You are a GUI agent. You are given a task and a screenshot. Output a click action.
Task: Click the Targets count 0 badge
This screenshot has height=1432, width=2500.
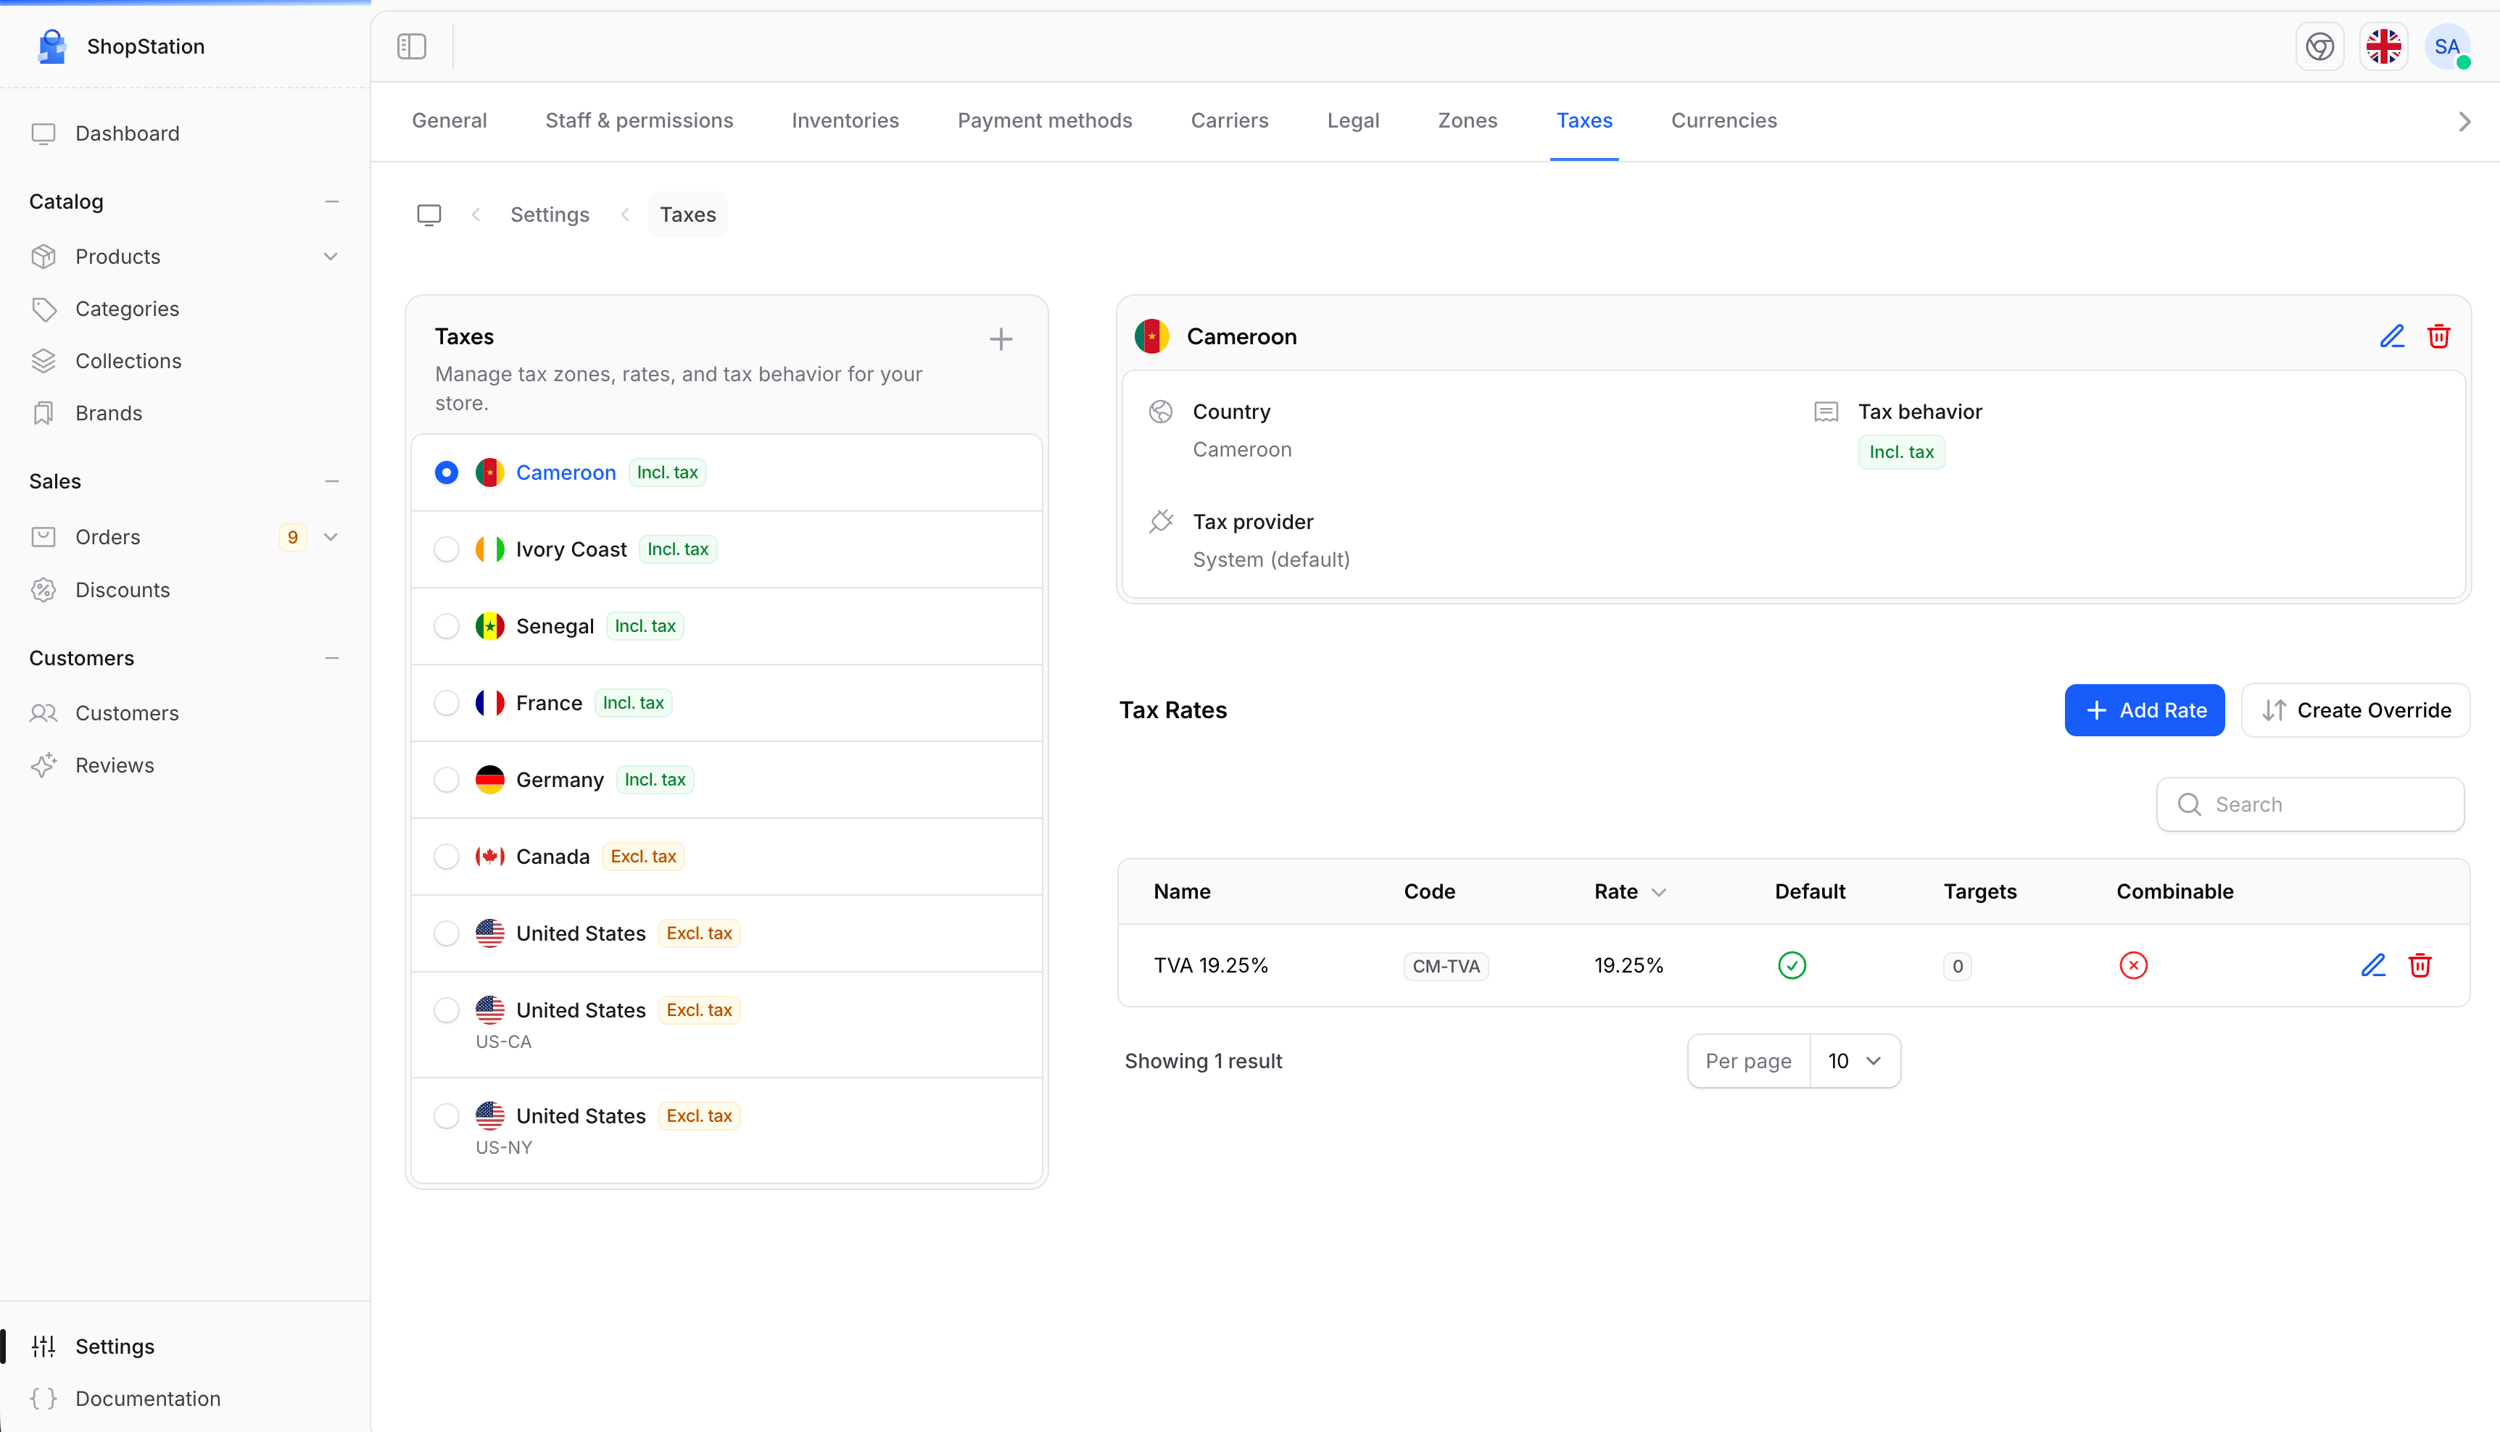point(1957,967)
